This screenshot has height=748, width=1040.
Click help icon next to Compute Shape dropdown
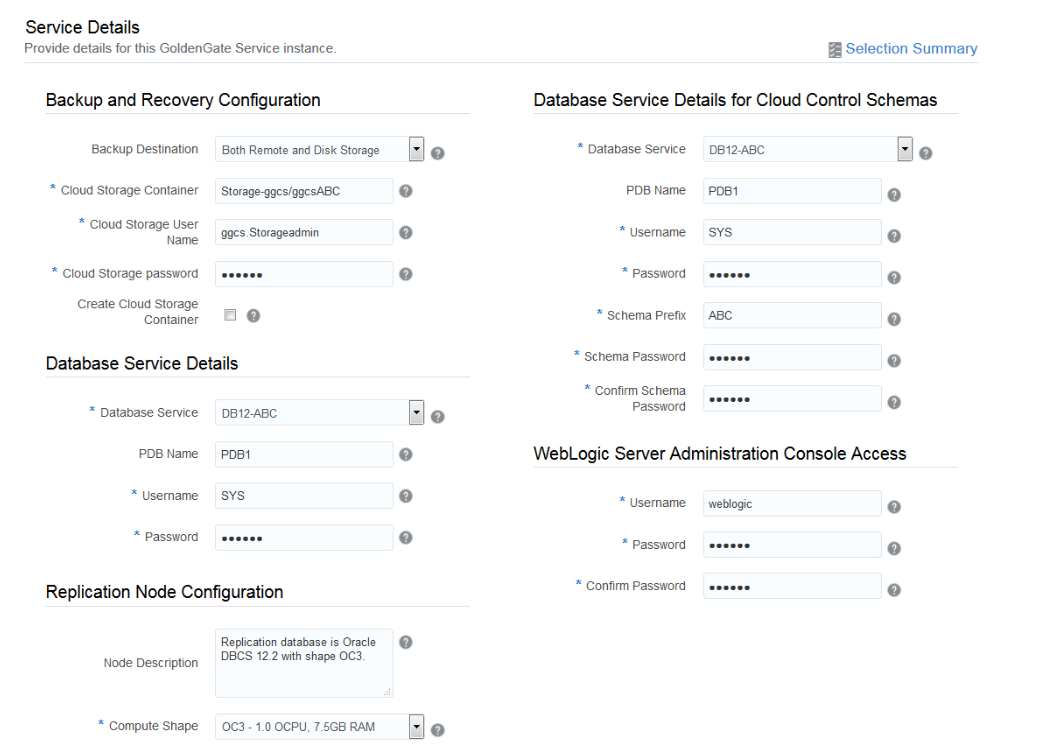coord(438,730)
